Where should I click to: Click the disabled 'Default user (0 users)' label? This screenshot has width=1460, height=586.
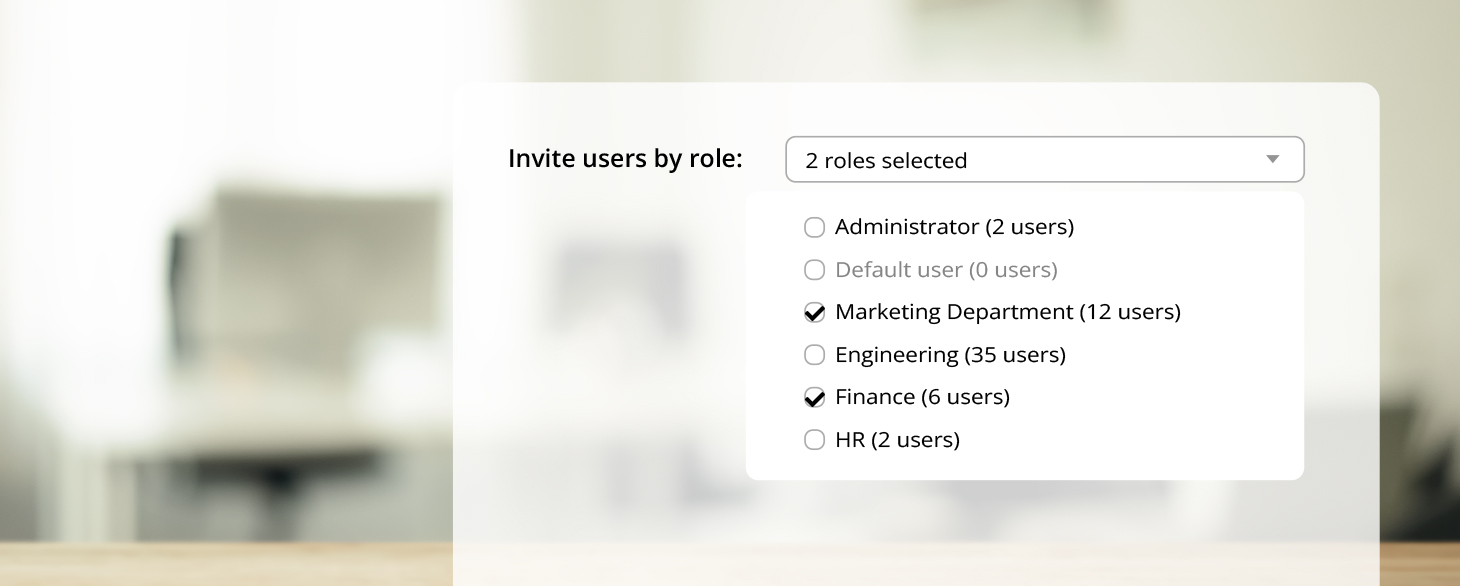tap(946, 270)
